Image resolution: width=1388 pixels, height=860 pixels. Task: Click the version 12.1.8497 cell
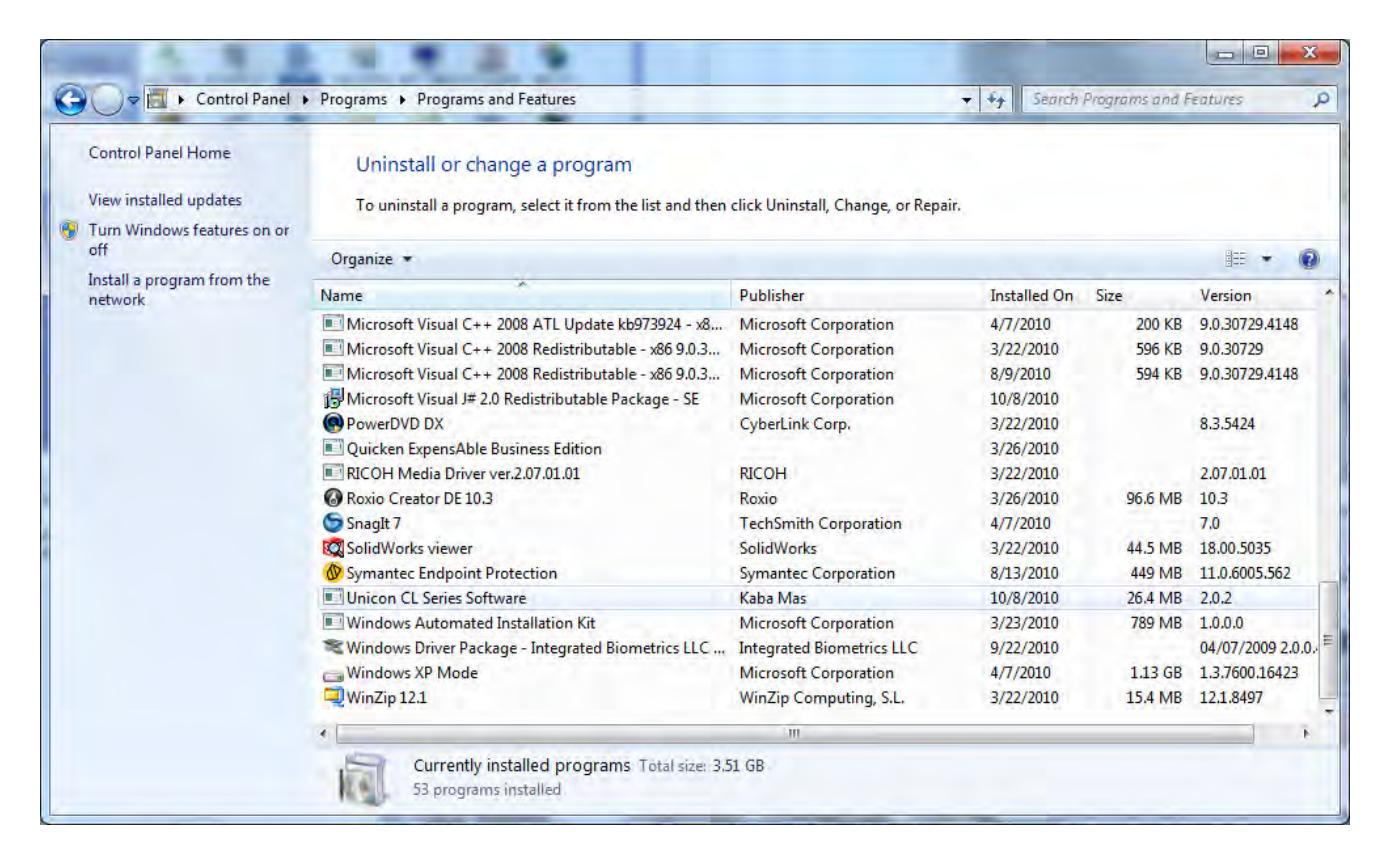(x=1236, y=698)
